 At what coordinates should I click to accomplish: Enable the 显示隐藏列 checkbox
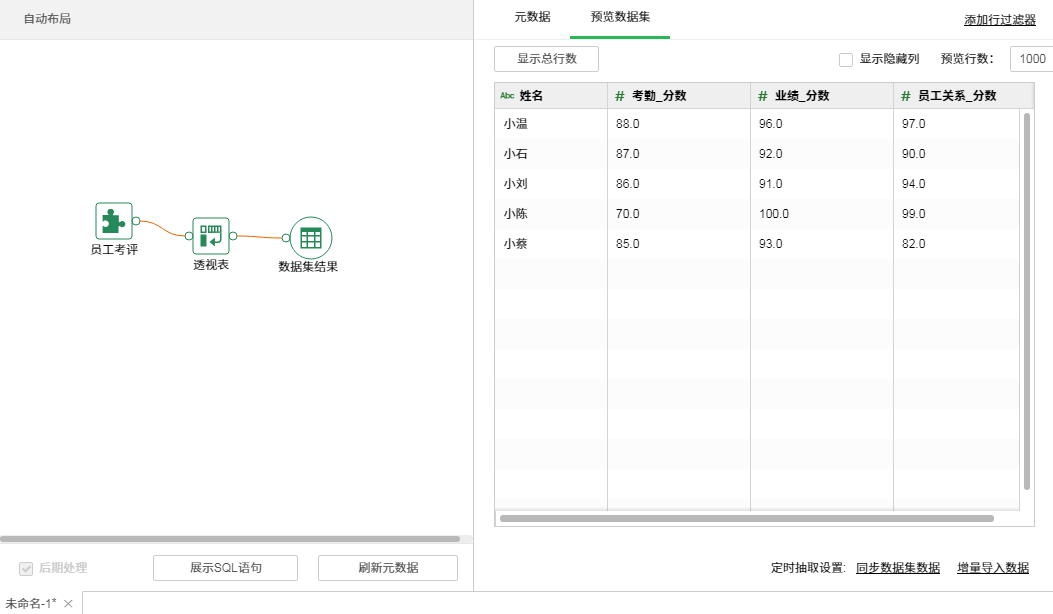point(846,60)
